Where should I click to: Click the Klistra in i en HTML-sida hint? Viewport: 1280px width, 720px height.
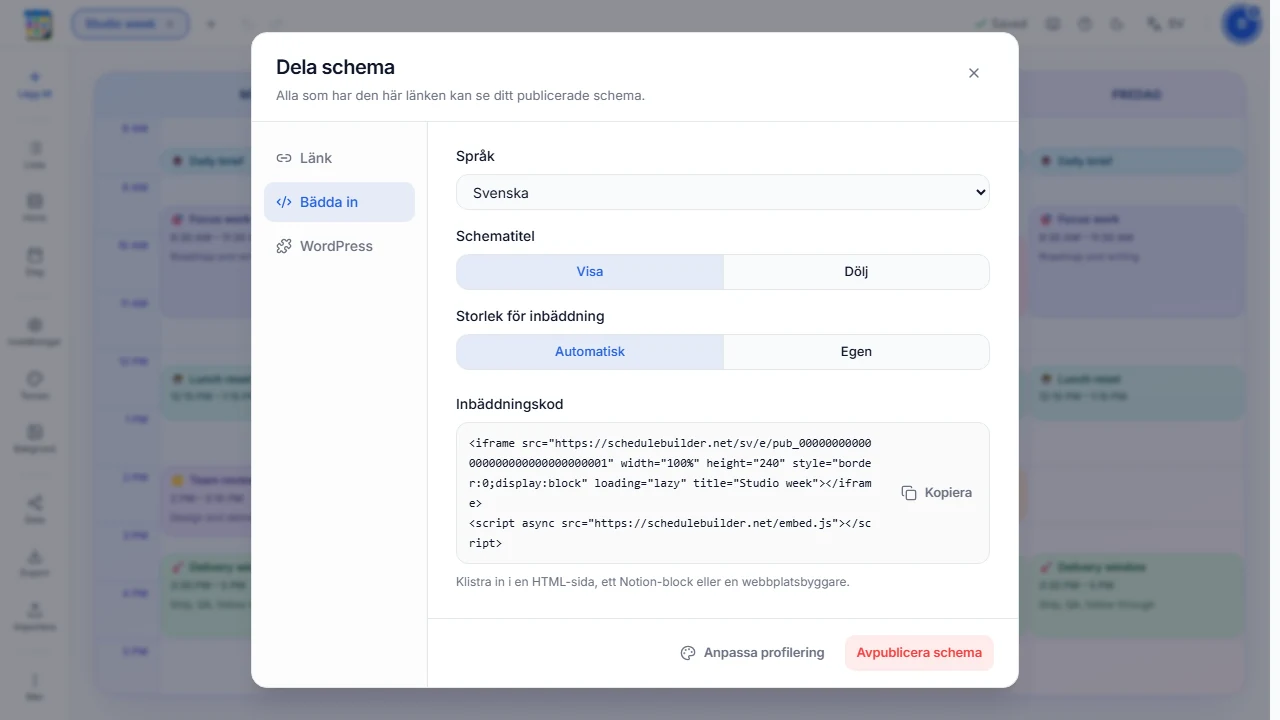point(653,582)
